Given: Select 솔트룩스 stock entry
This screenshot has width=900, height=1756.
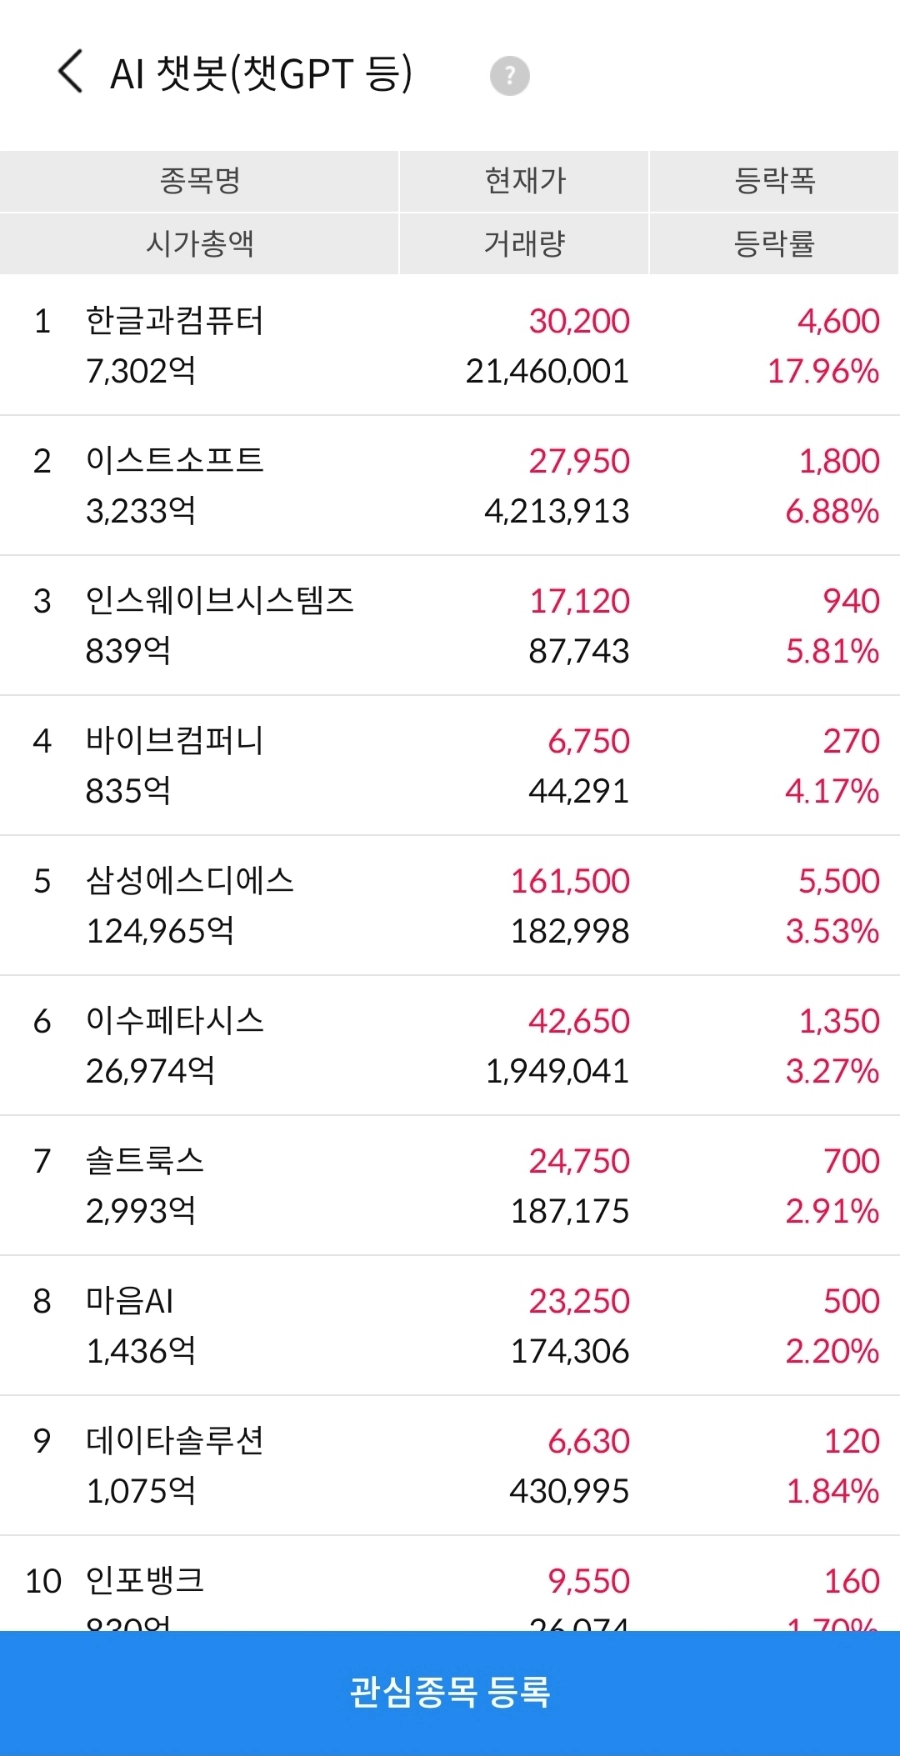Looking at the screenshot, I should [x=450, y=1185].
